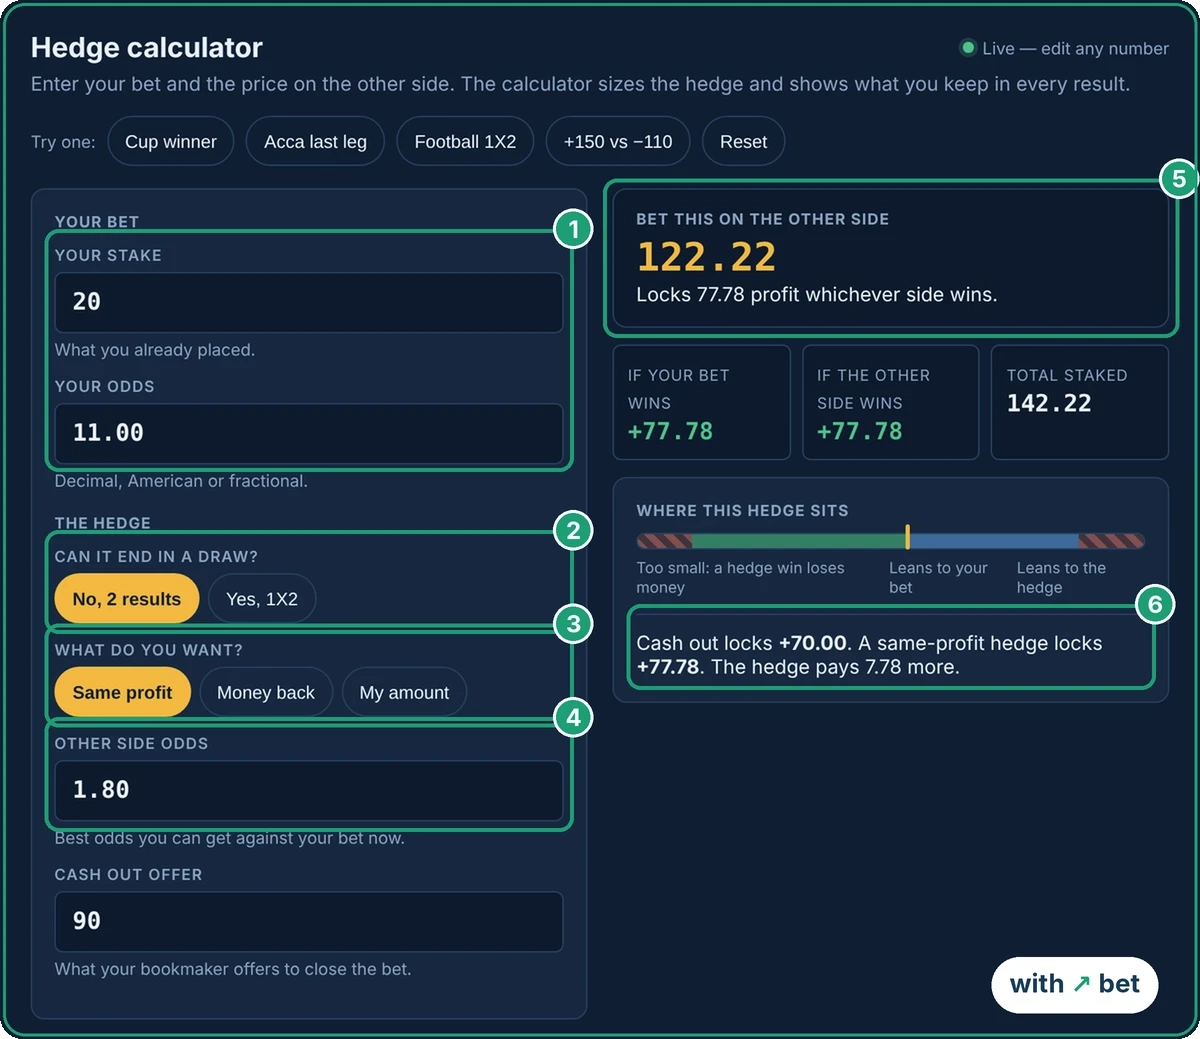The image size is (1200, 1039).
Task: Click the green segment of hedge bar
Action: coord(798,541)
